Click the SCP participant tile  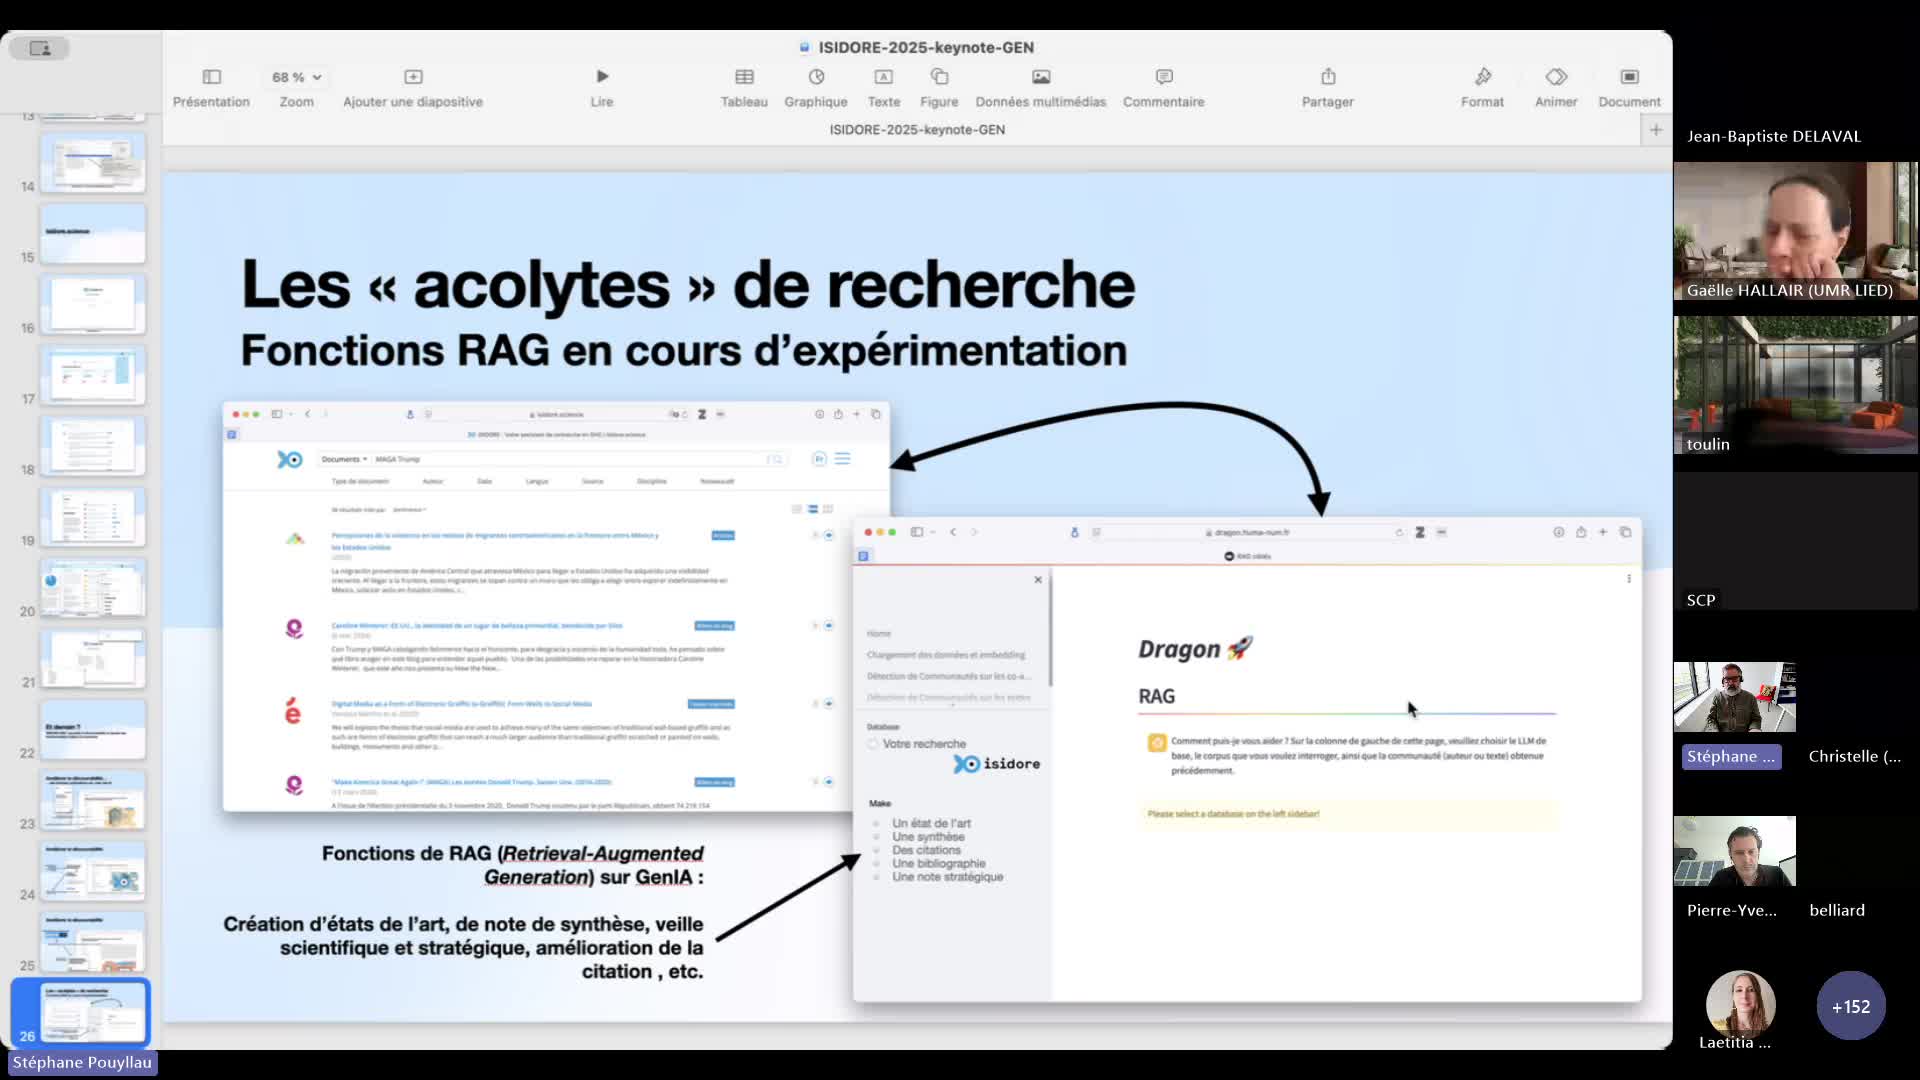1796,540
